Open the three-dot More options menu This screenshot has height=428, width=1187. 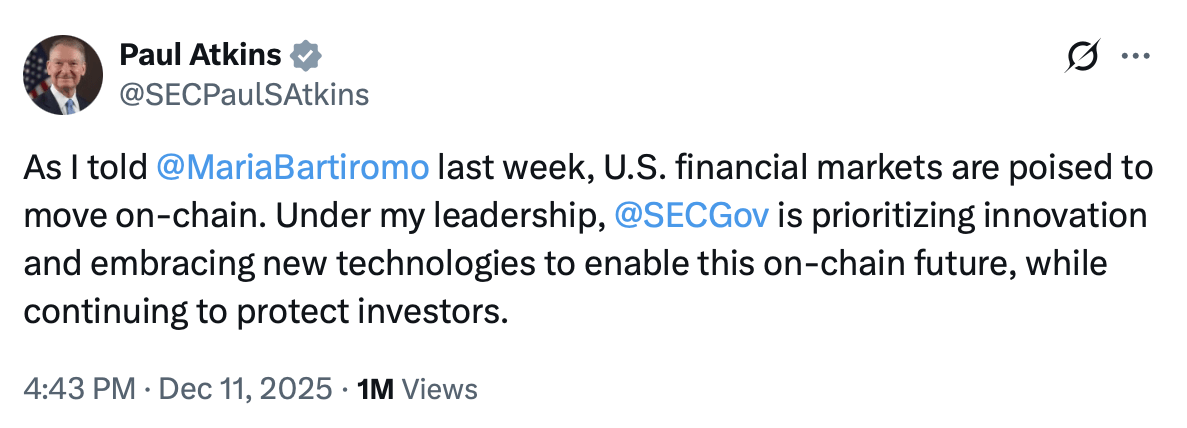click(1136, 57)
